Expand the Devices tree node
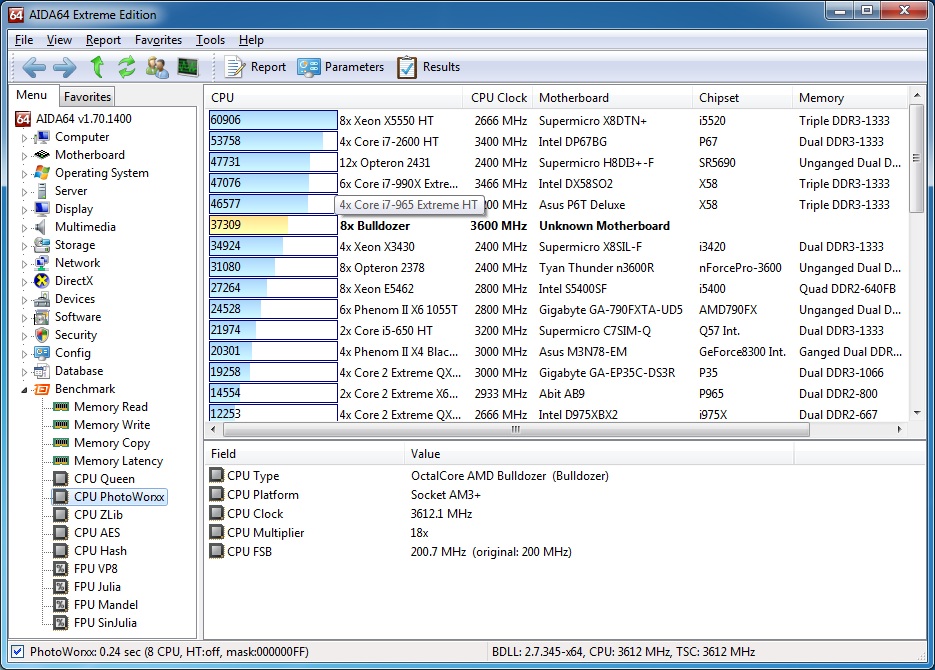Viewport: 935px width, 670px height. 24,299
